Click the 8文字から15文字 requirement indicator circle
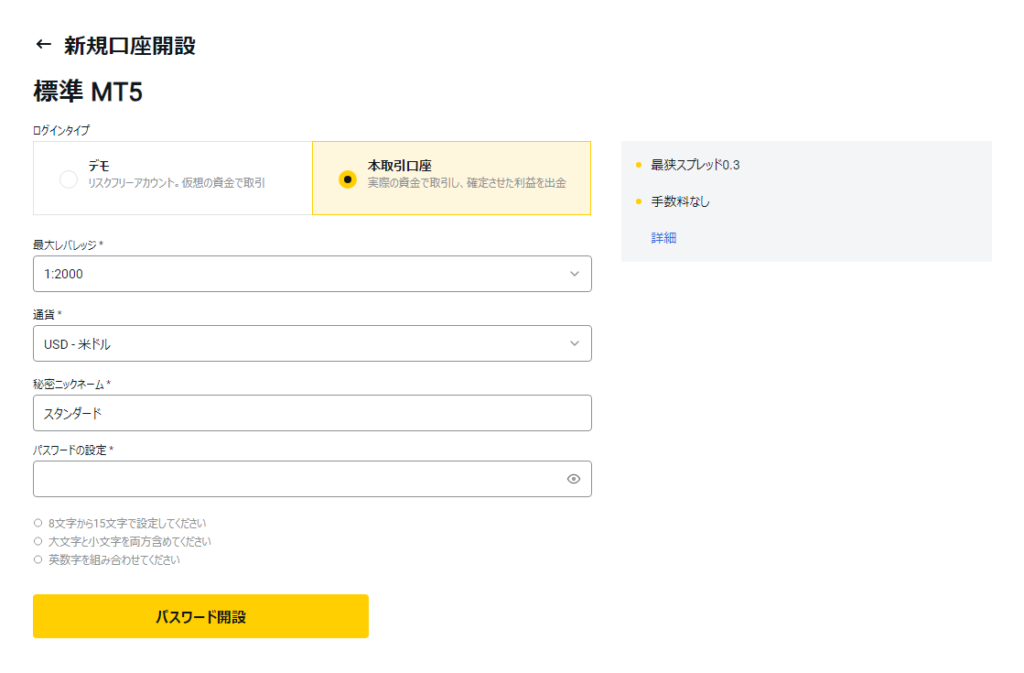Image resolution: width=1024 pixels, height=673 pixels. (x=38, y=523)
